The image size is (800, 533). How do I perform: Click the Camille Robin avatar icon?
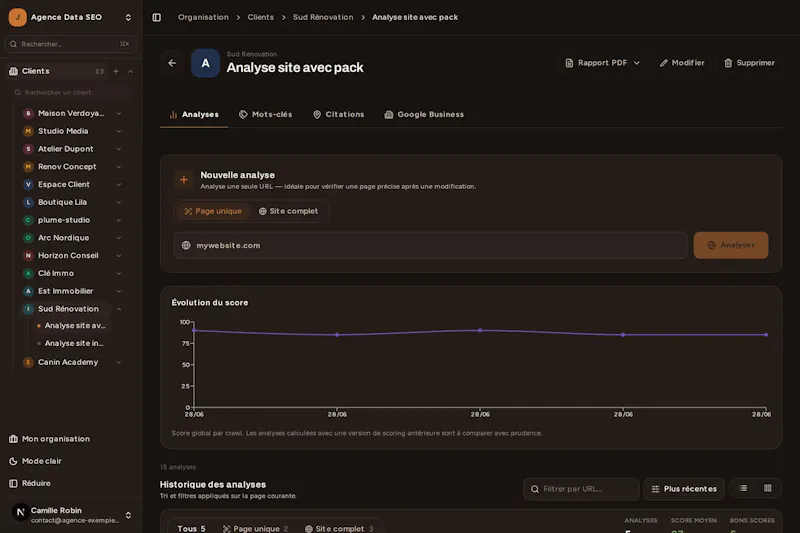20,512
